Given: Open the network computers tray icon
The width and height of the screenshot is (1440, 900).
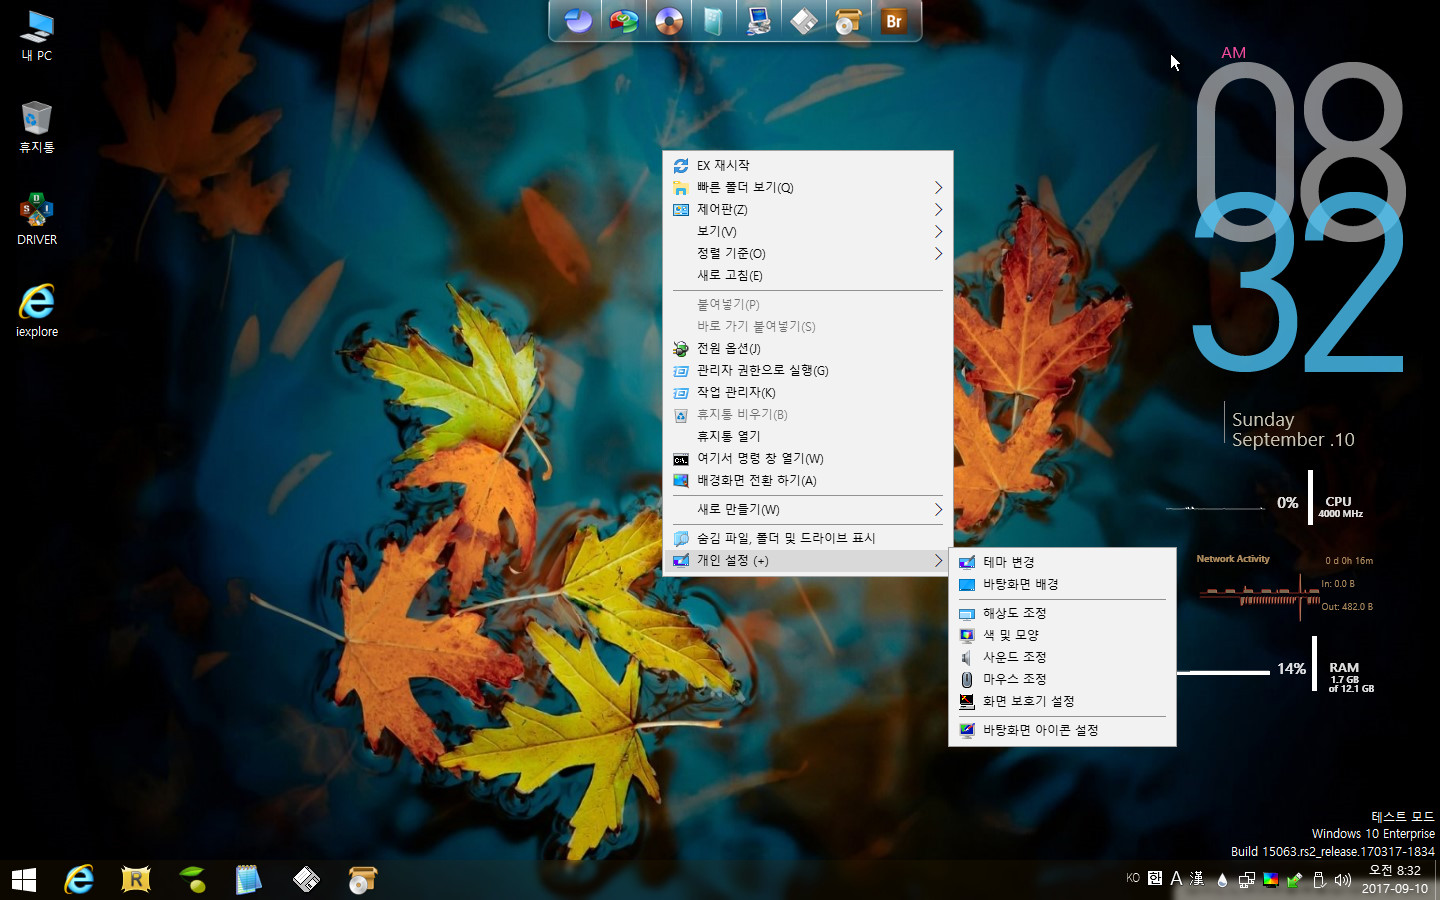Looking at the screenshot, I should [x=1246, y=880].
